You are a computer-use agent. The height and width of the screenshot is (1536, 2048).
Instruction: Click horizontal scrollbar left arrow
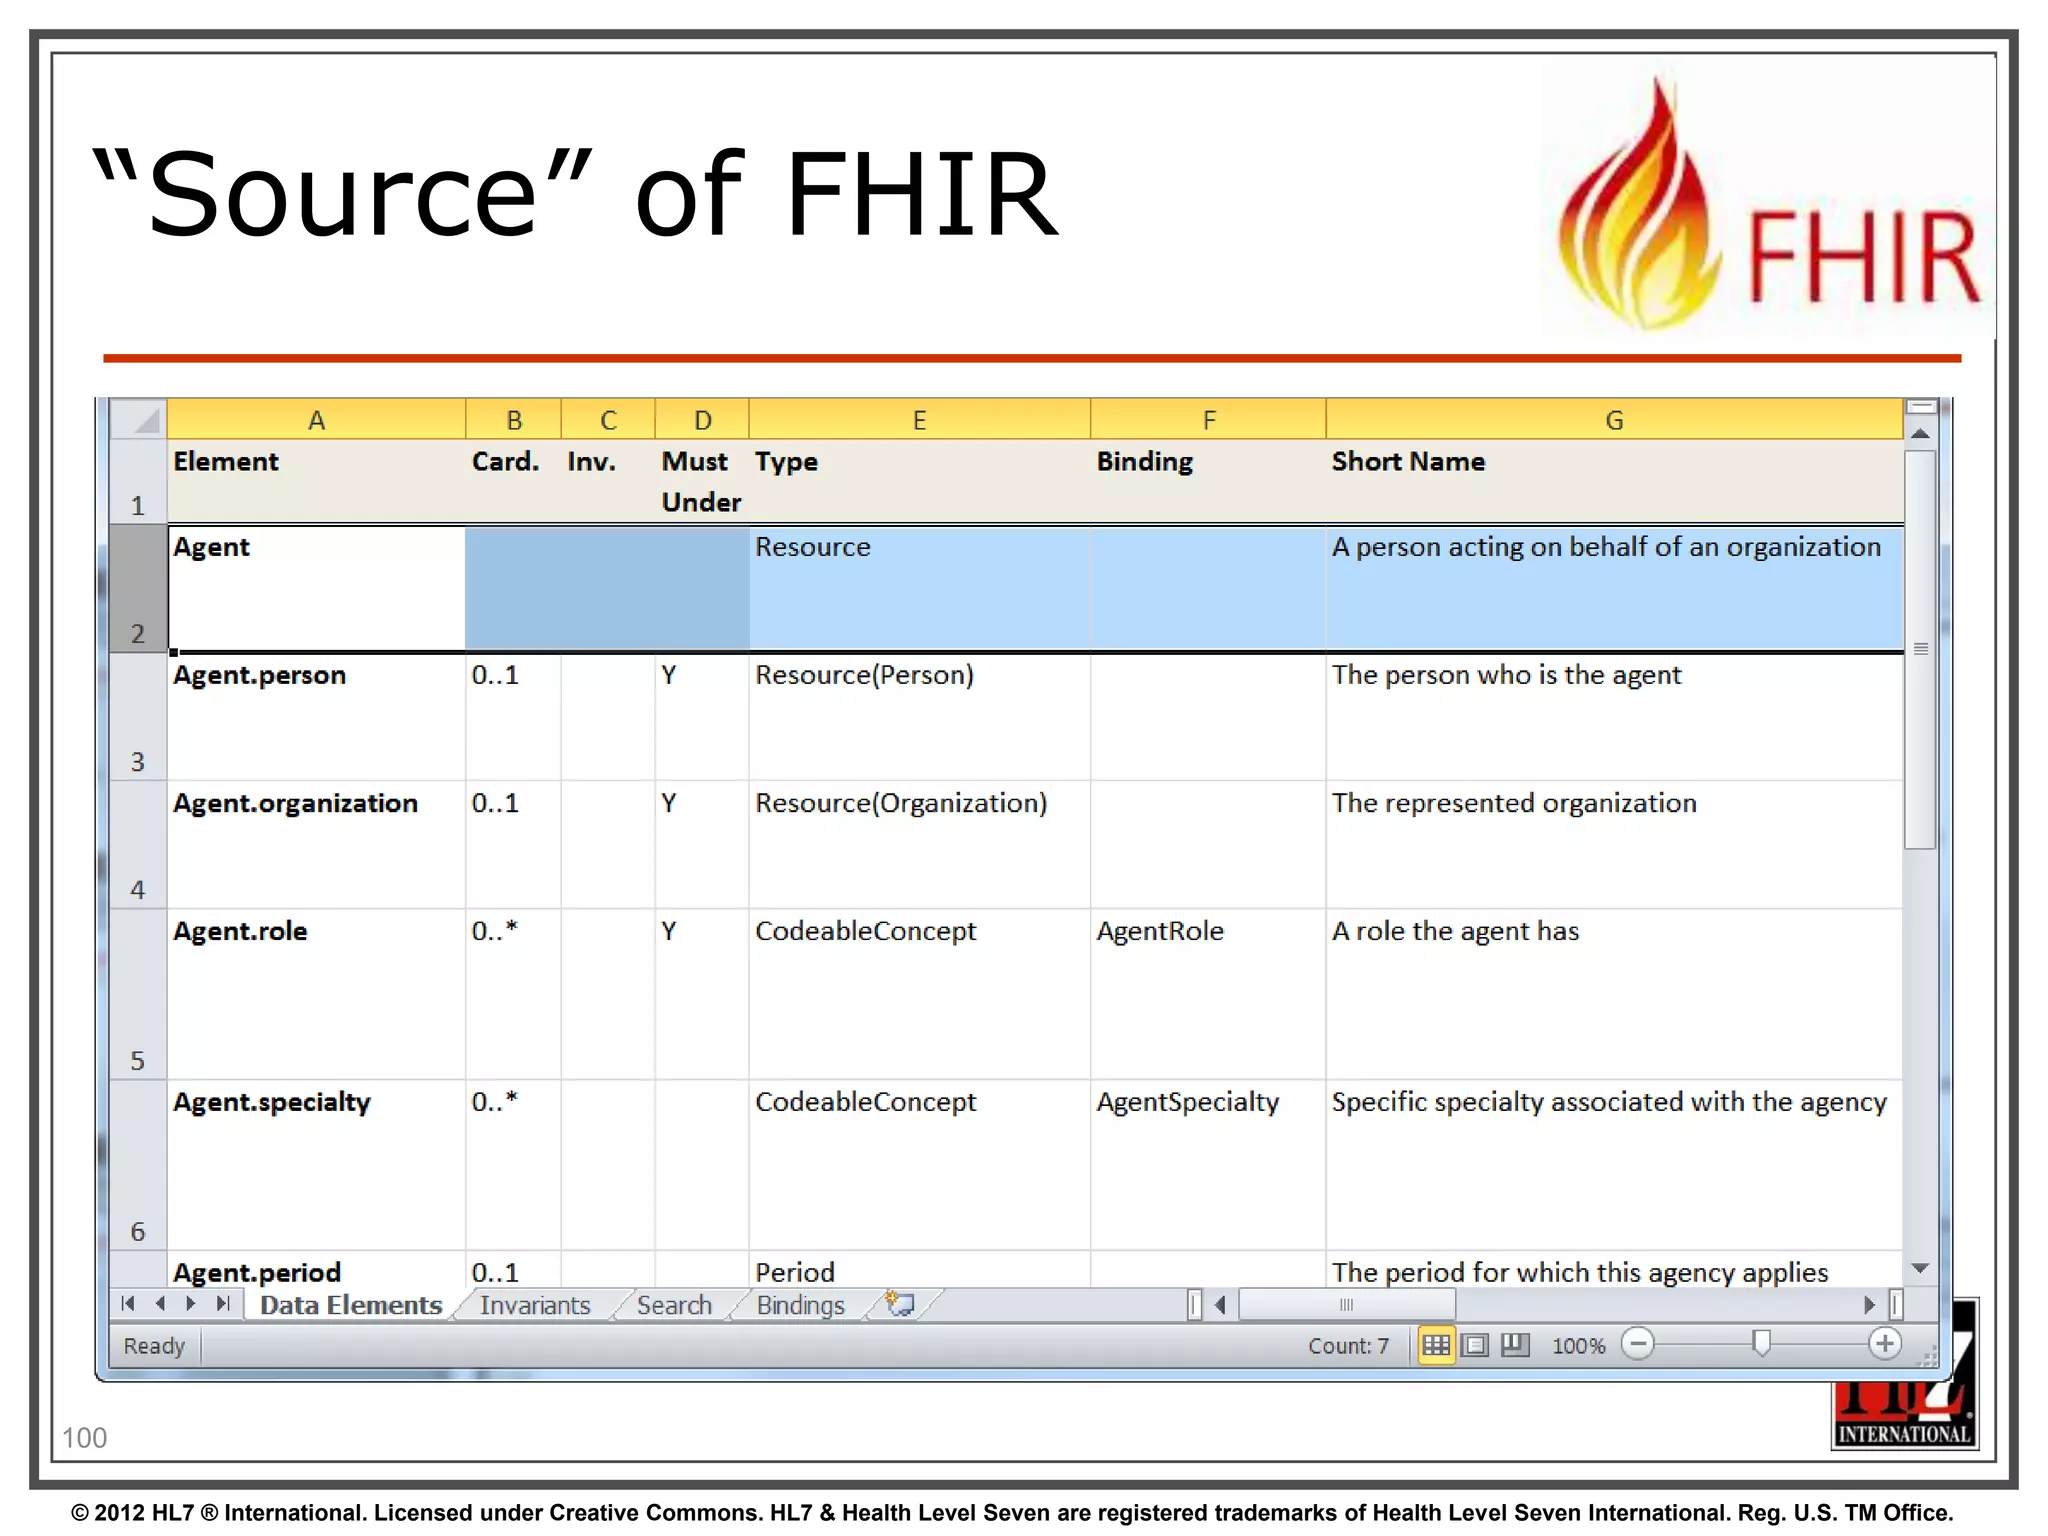pos(1220,1305)
